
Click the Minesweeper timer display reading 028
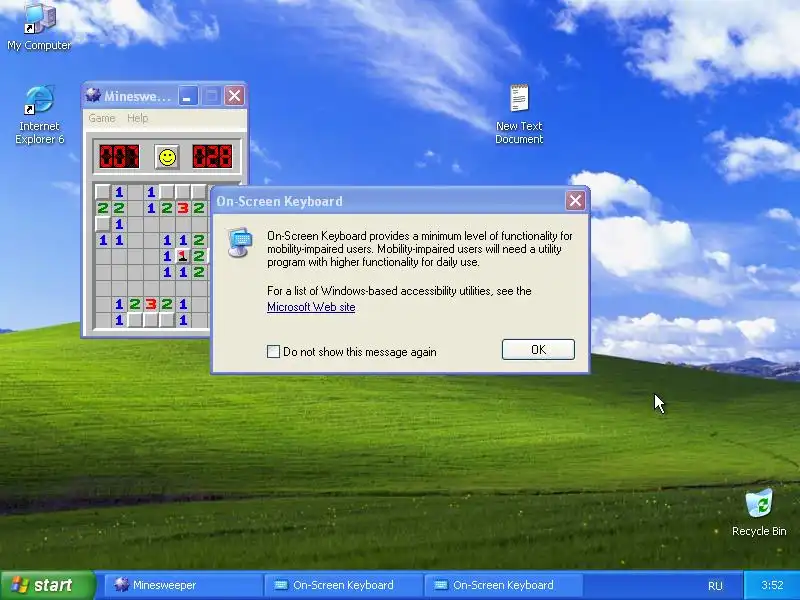(x=212, y=157)
